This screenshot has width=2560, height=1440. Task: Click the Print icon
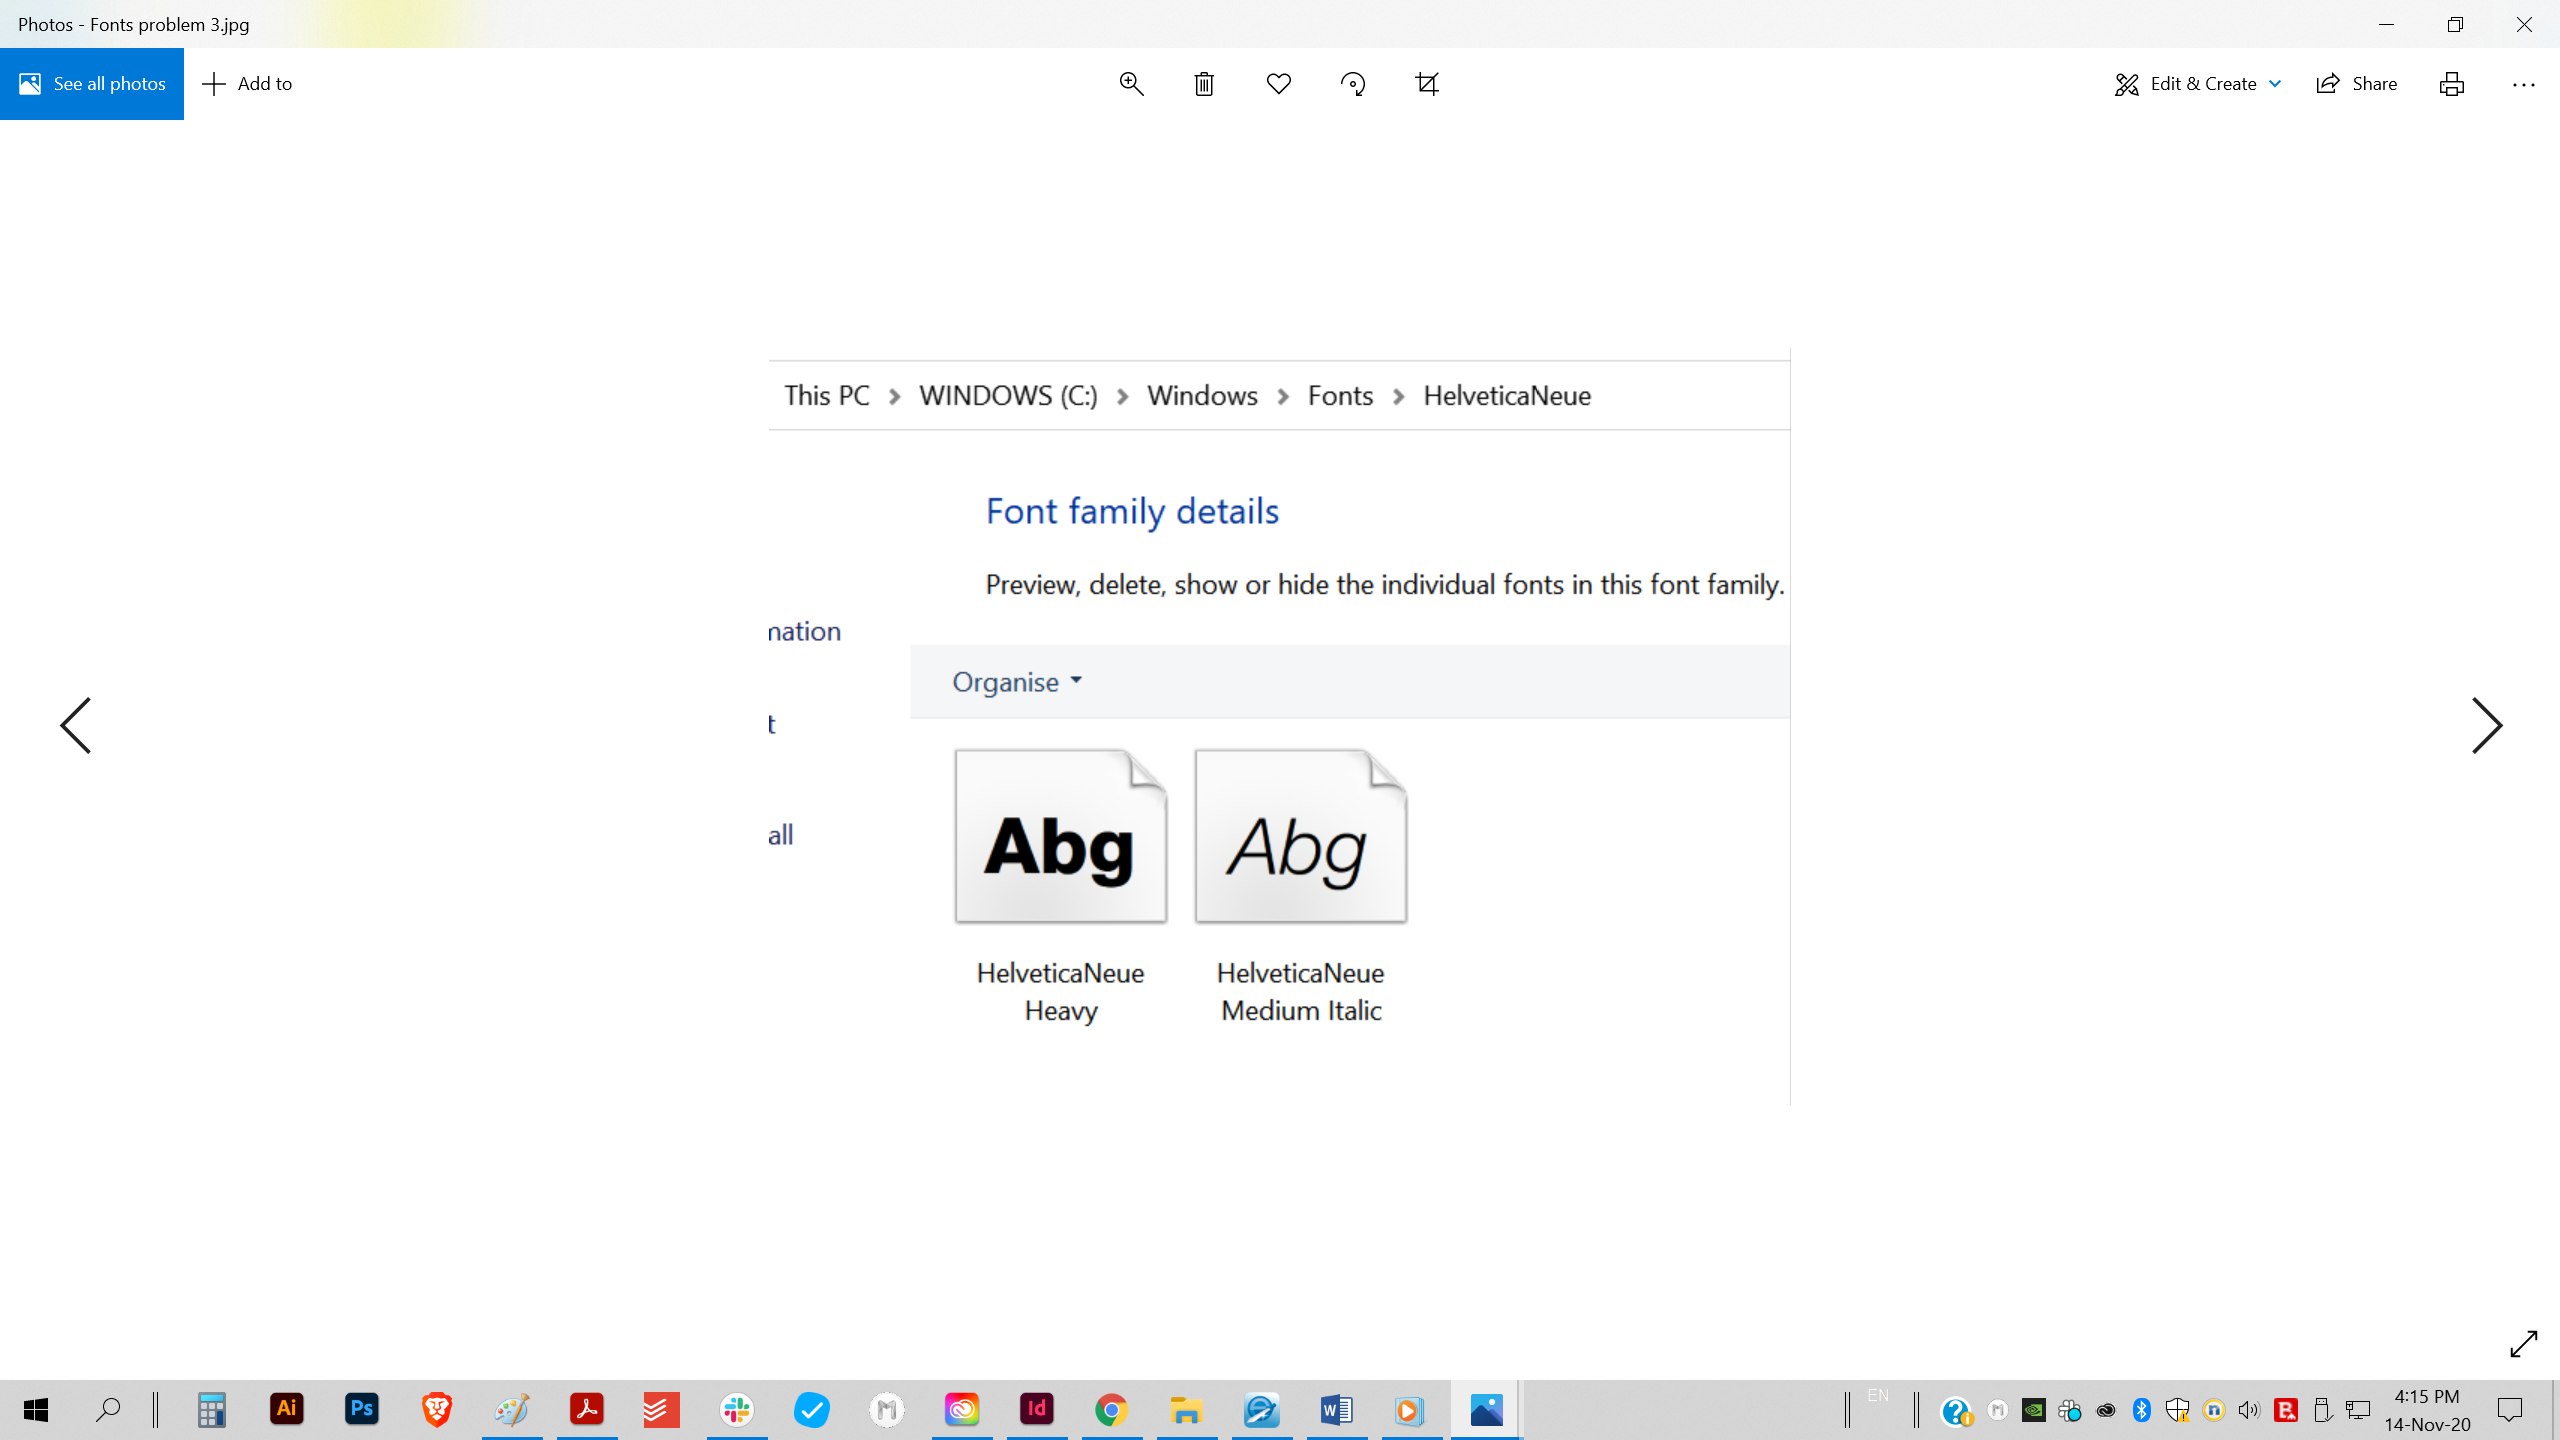point(2451,84)
